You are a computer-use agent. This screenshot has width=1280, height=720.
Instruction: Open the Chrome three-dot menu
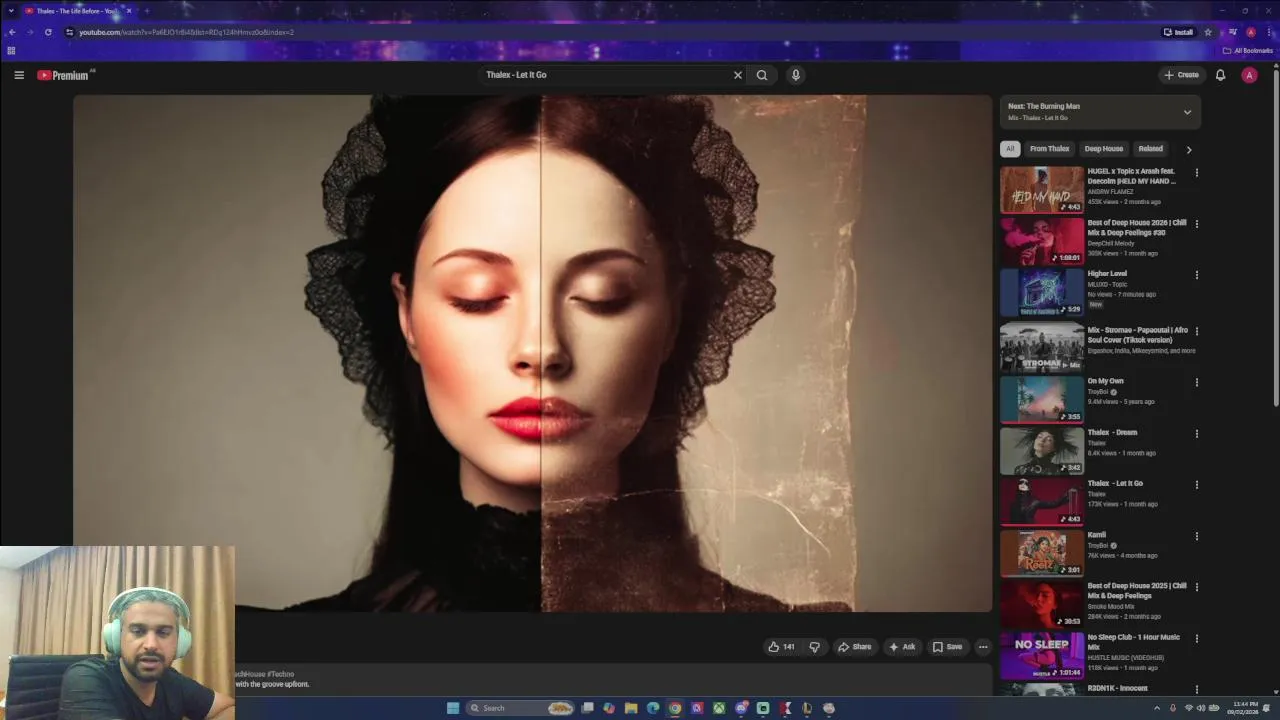[1269, 32]
